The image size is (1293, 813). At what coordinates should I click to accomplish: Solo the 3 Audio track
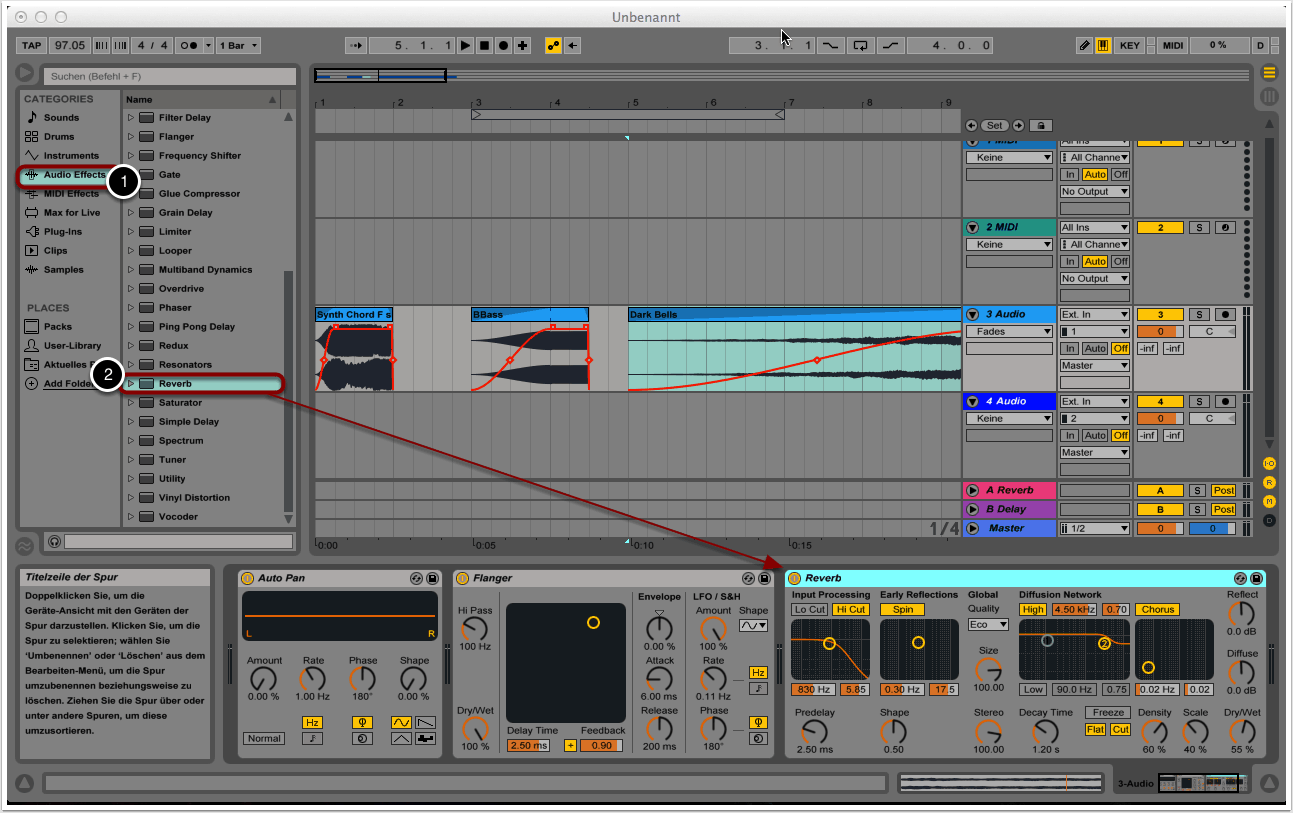1198,315
